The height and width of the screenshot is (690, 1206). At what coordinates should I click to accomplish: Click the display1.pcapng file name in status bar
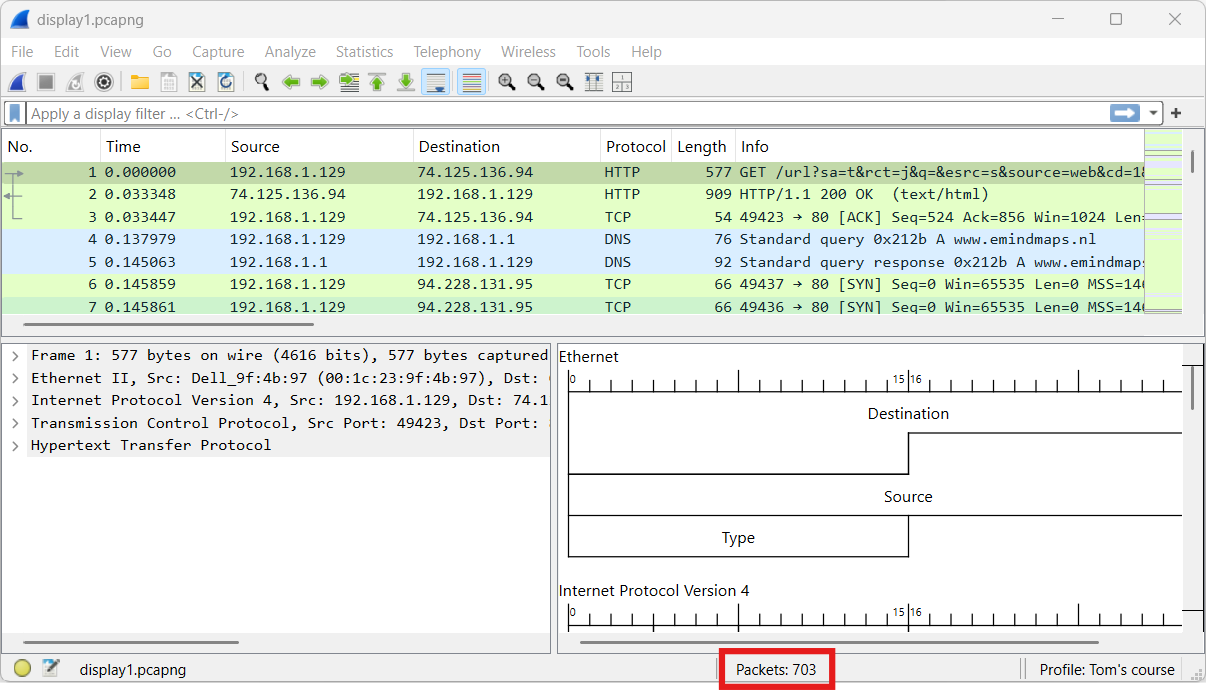click(133, 670)
